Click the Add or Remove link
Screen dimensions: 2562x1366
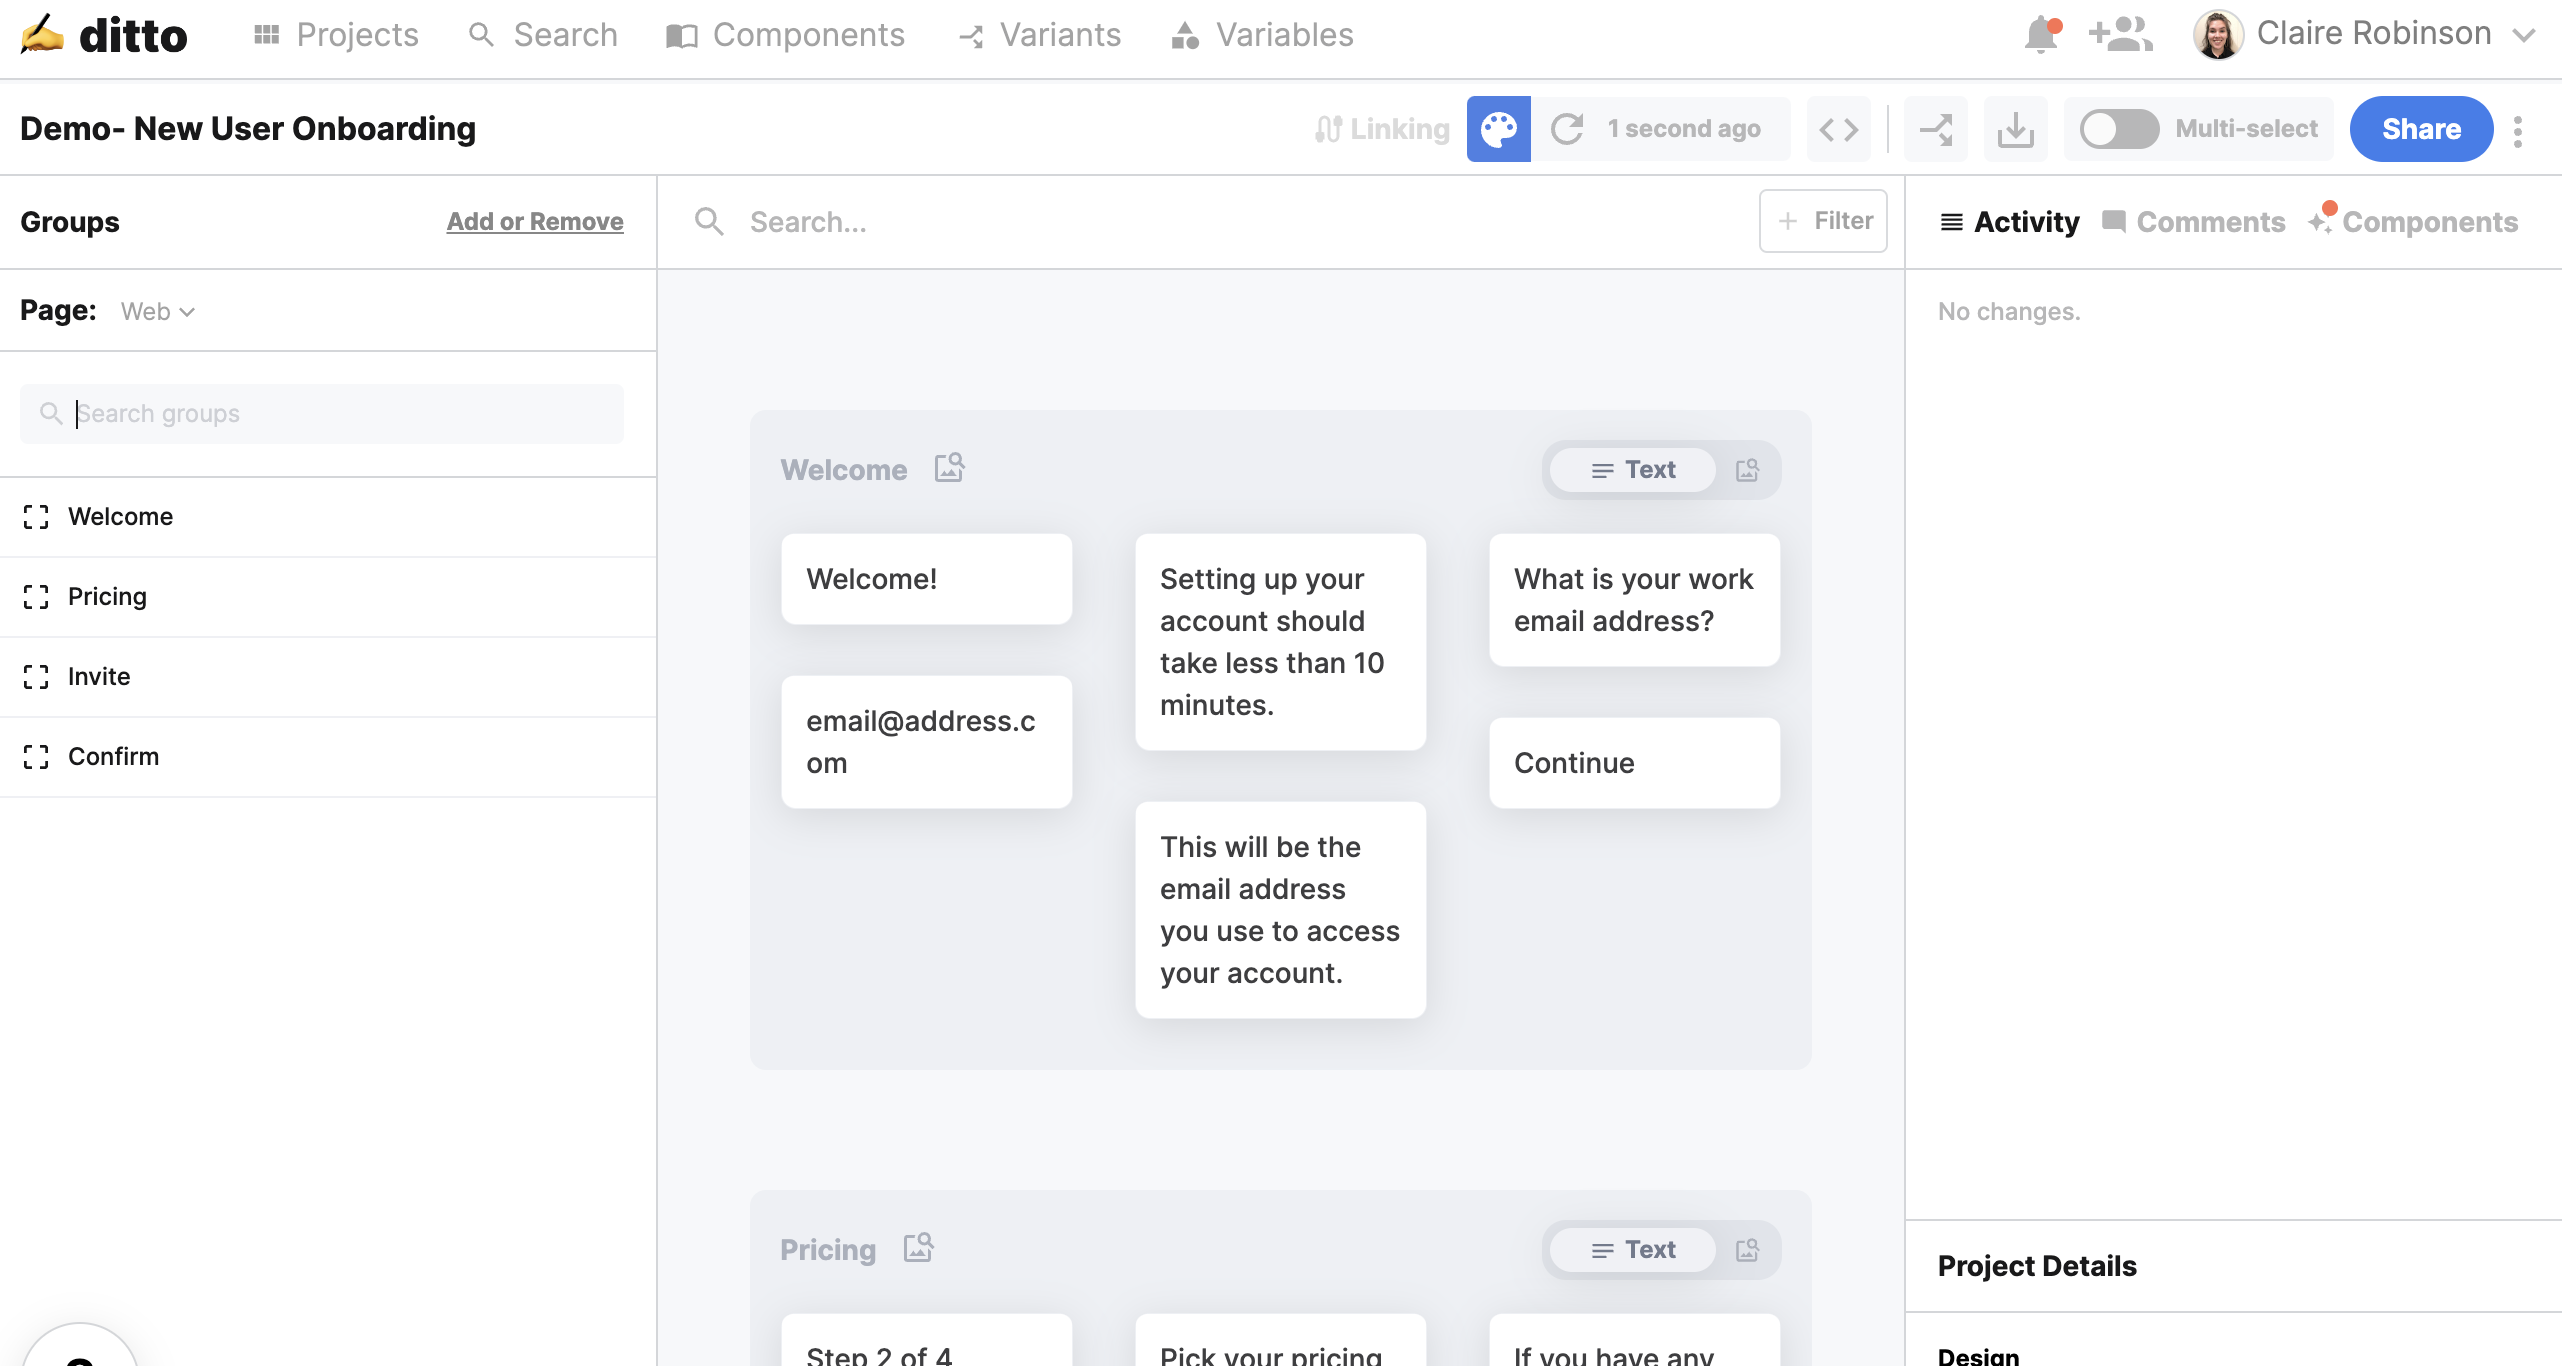point(535,222)
